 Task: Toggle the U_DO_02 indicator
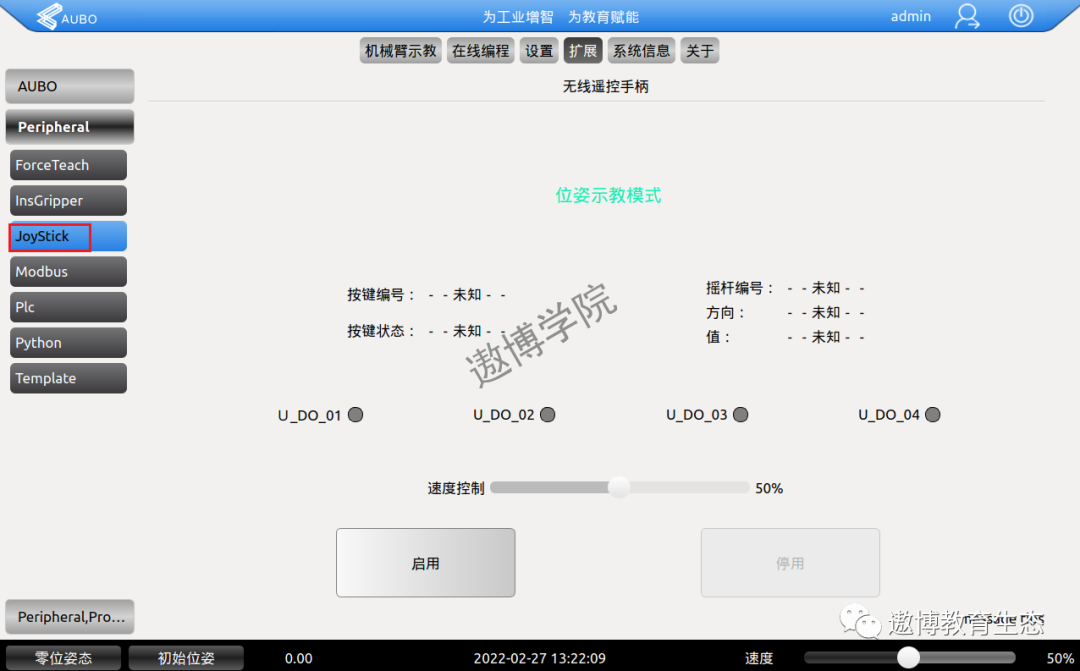(548, 415)
